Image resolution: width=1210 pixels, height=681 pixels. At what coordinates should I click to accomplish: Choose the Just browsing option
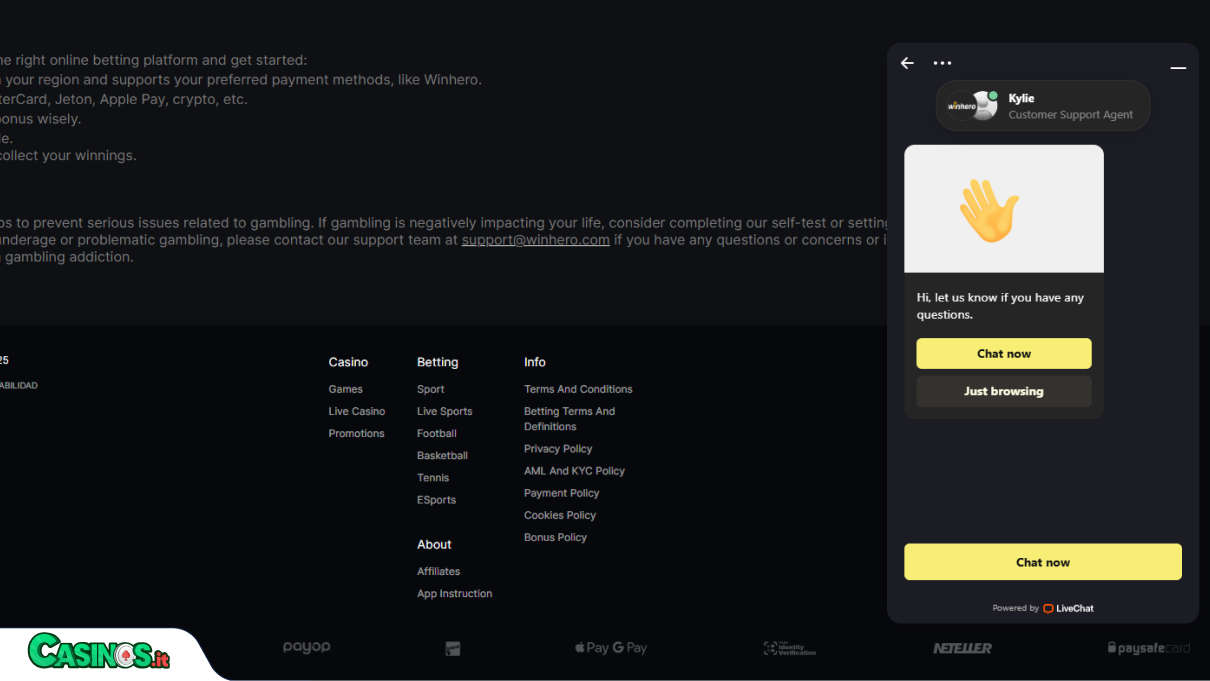coord(1004,391)
